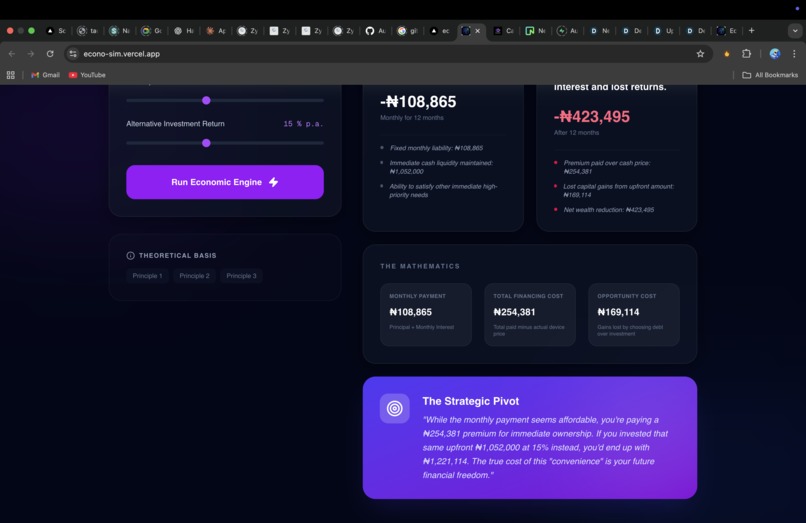Open the Principle 2 chip

click(194, 276)
